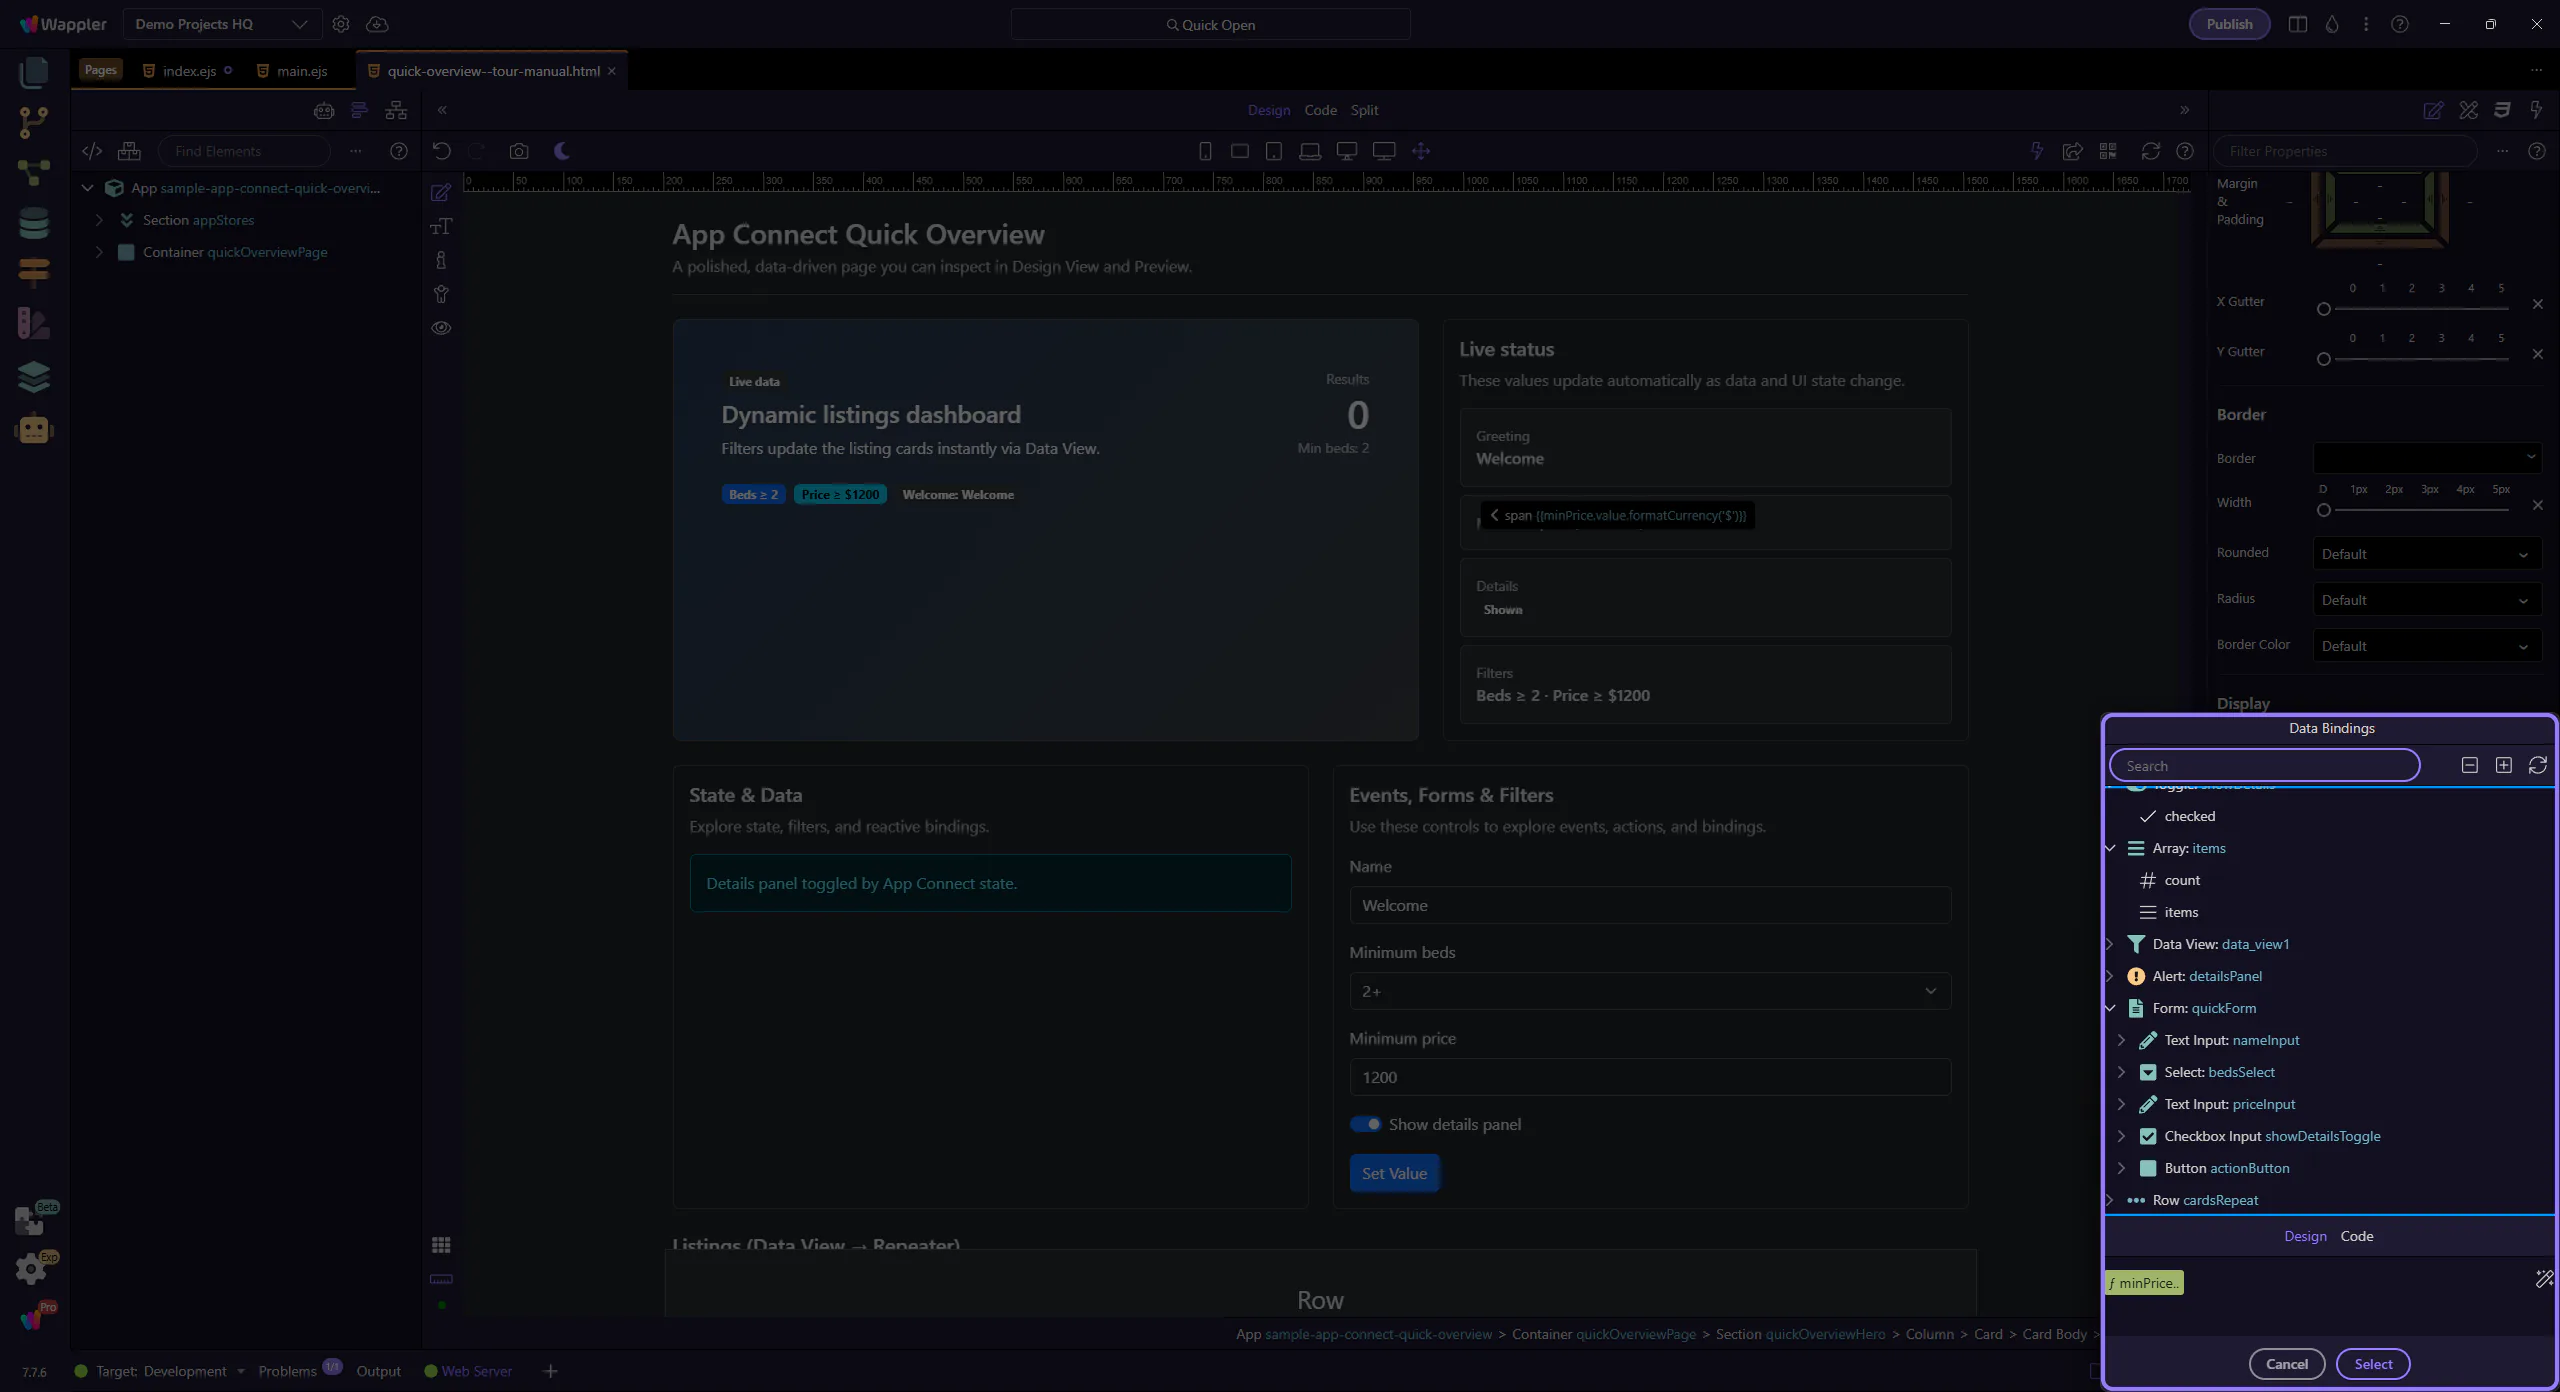Click the collapse-all icon in Data Bindings
This screenshot has height=1392, width=2560.
pos(2469,765)
